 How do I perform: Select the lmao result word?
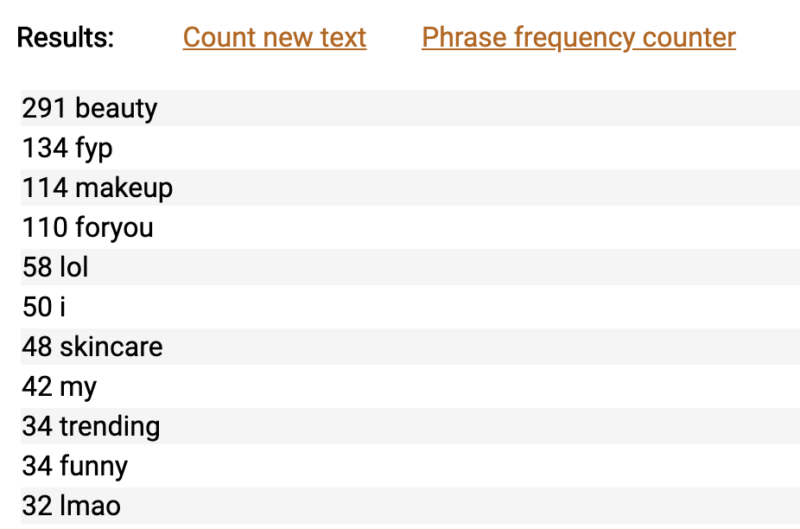coord(90,506)
